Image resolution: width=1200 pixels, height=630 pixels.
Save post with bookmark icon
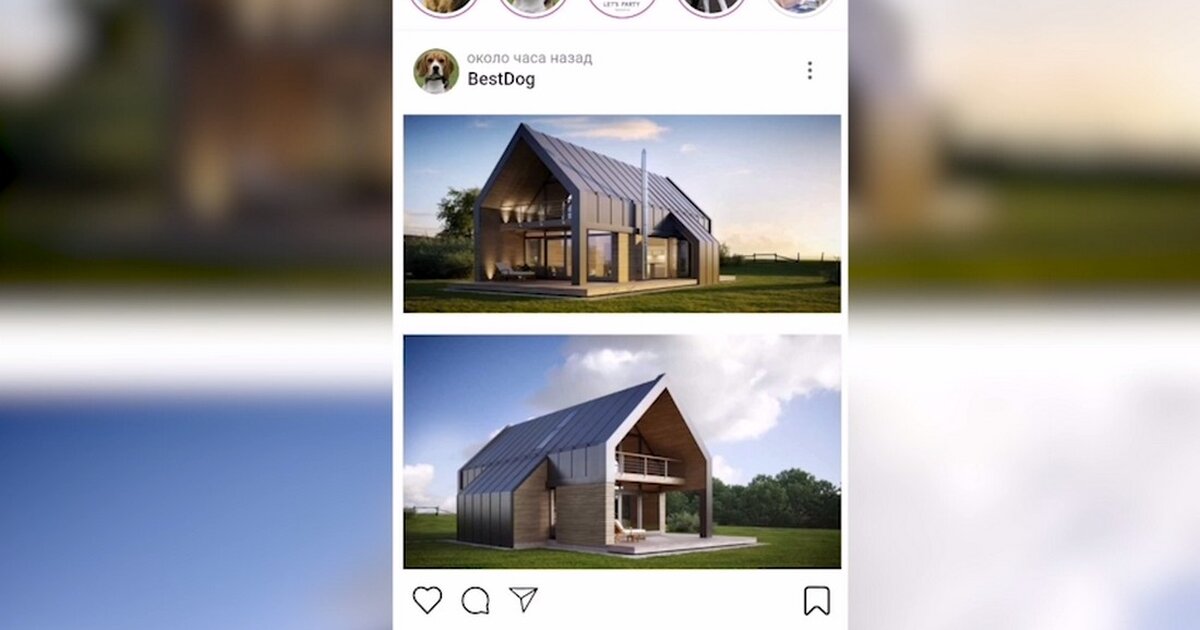pos(817,600)
